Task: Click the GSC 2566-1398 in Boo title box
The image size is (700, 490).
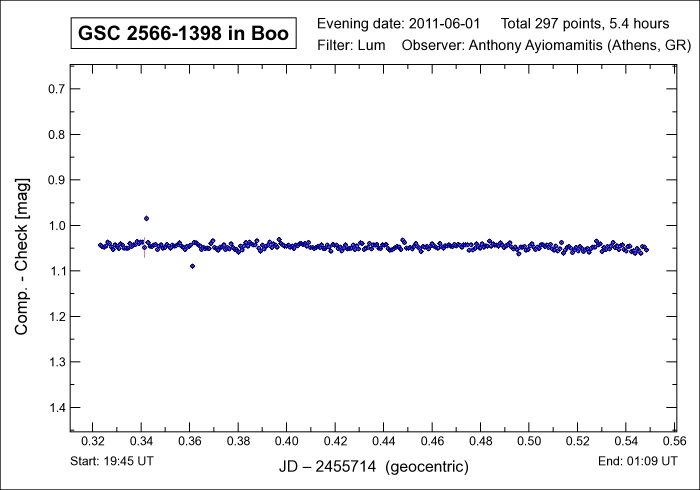Action: [x=182, y=34]
